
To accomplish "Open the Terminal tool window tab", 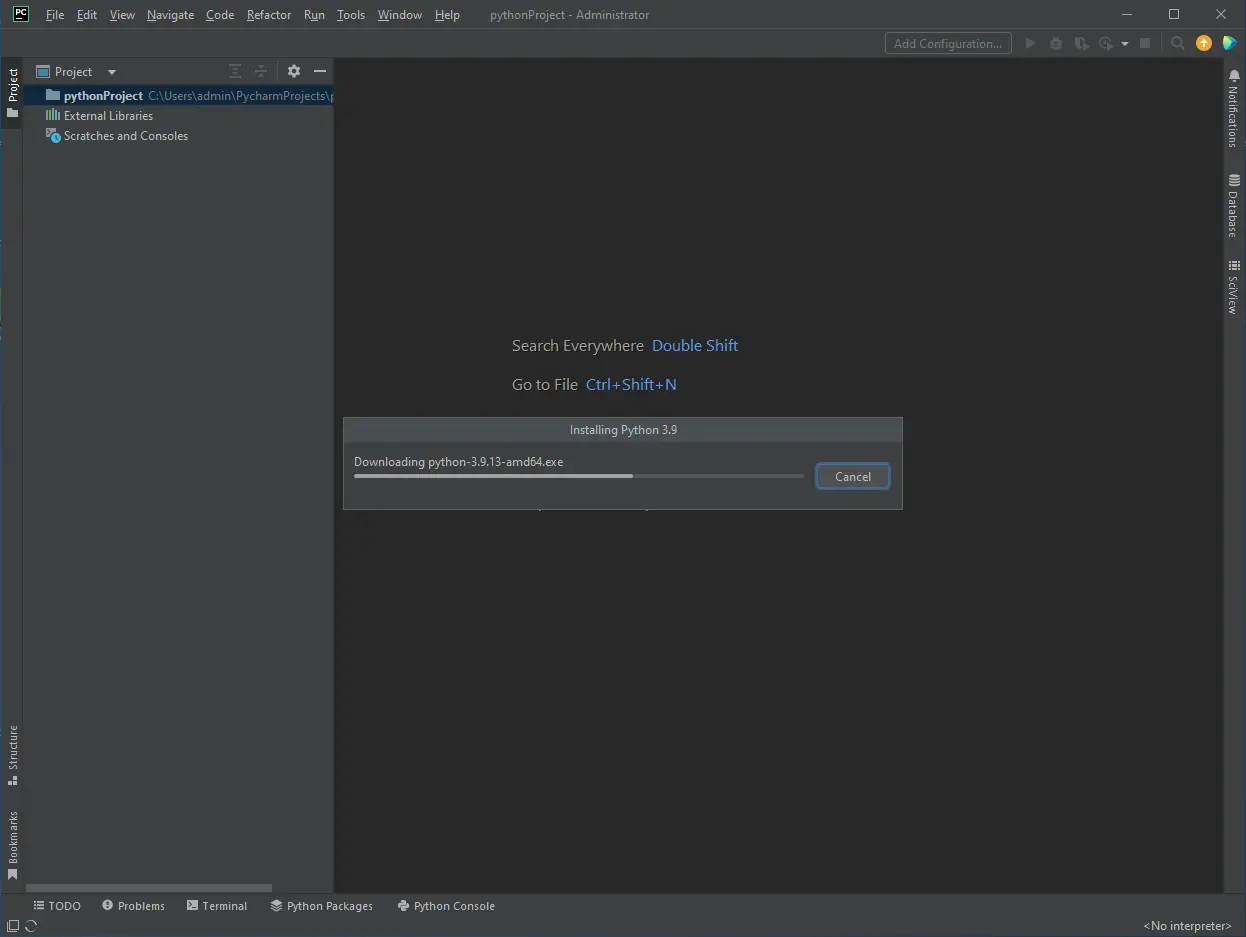I will tap(217, 906).
